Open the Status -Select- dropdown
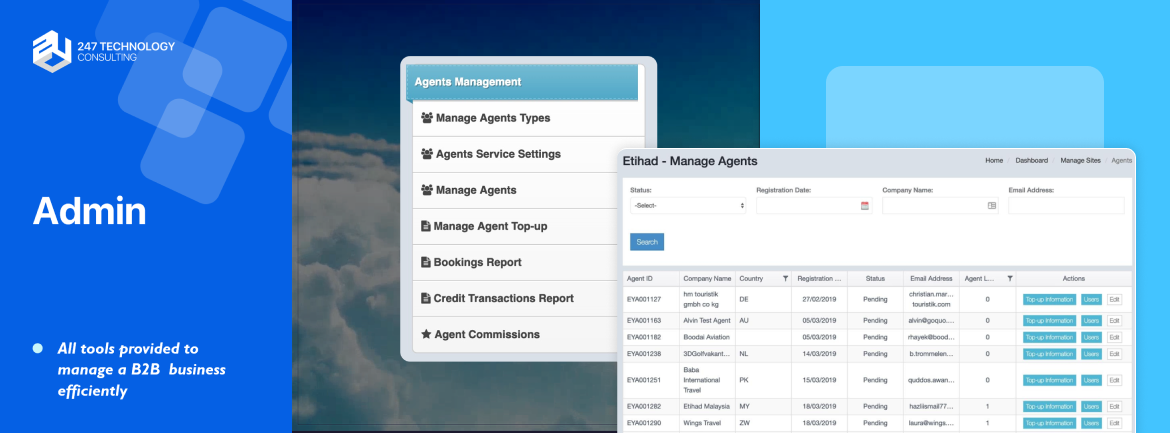The height and width of the screenshot is (433, 1170). [688, 205]
